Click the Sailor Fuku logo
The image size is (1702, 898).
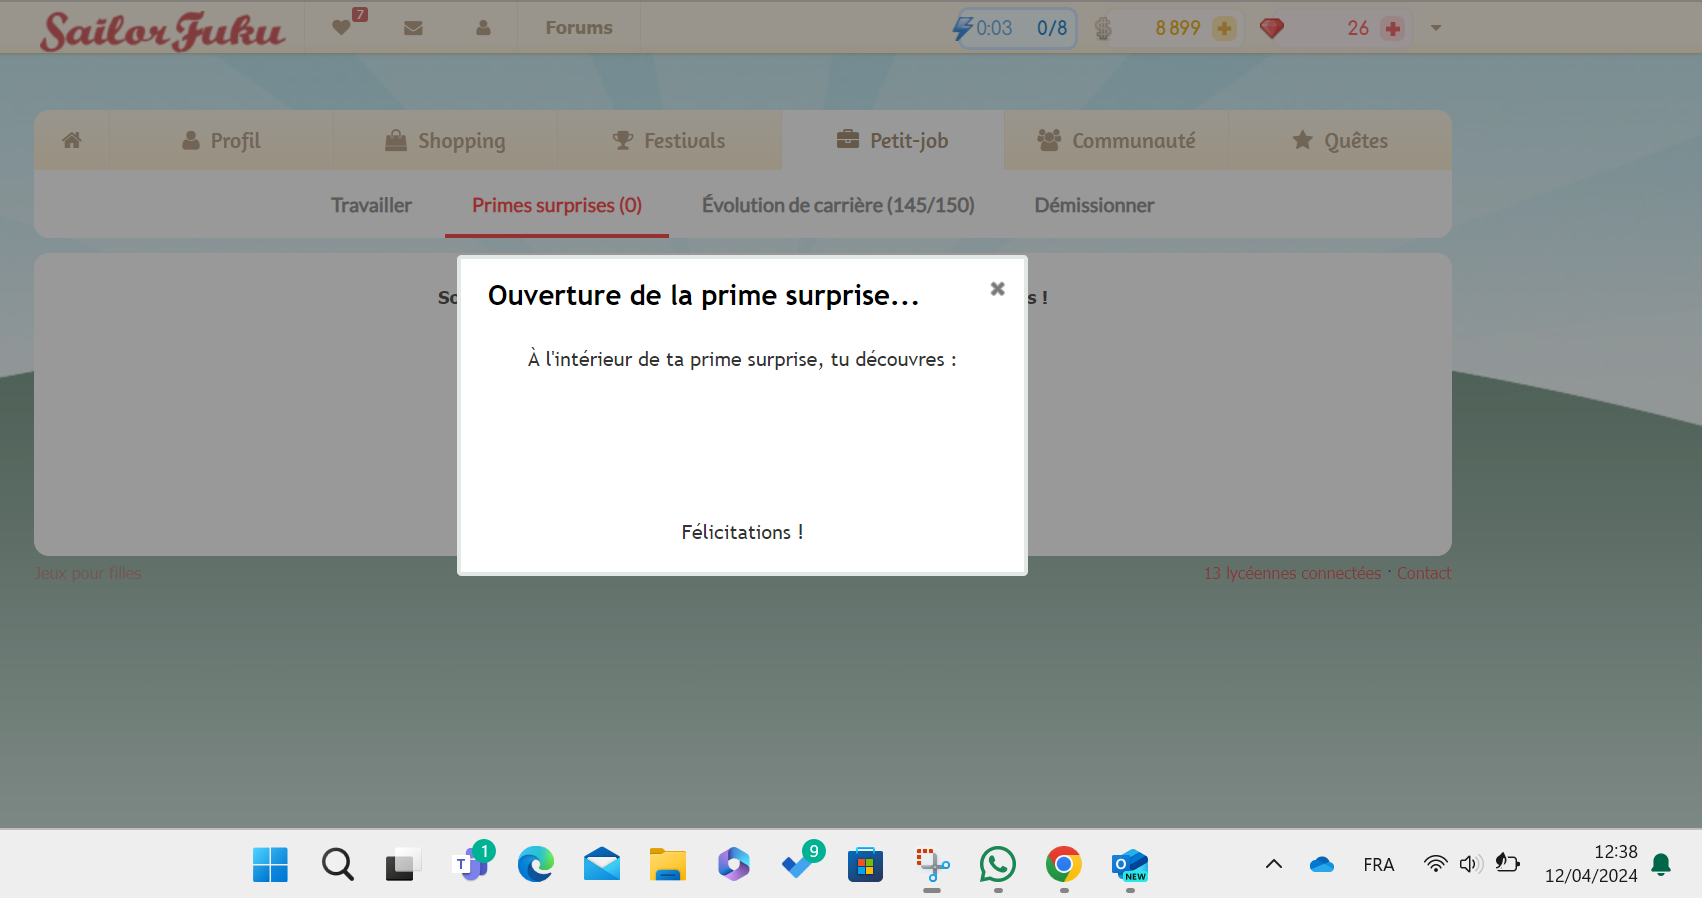tap(162, 30)
